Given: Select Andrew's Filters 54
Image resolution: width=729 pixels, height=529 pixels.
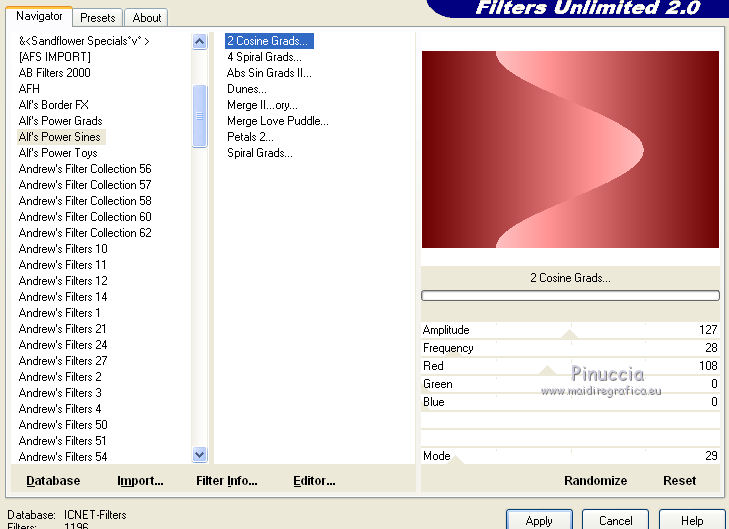Looking at the screenshot, I should pos(63,457).
